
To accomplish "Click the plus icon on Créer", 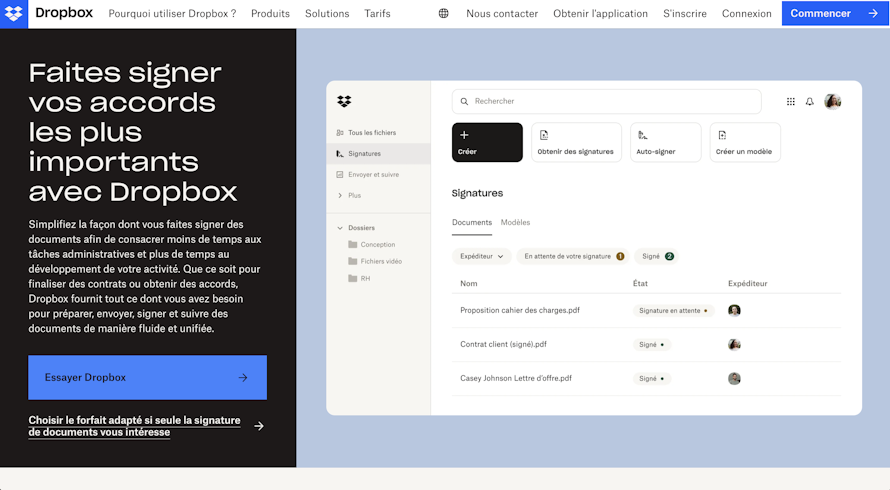I will [464, 135].
